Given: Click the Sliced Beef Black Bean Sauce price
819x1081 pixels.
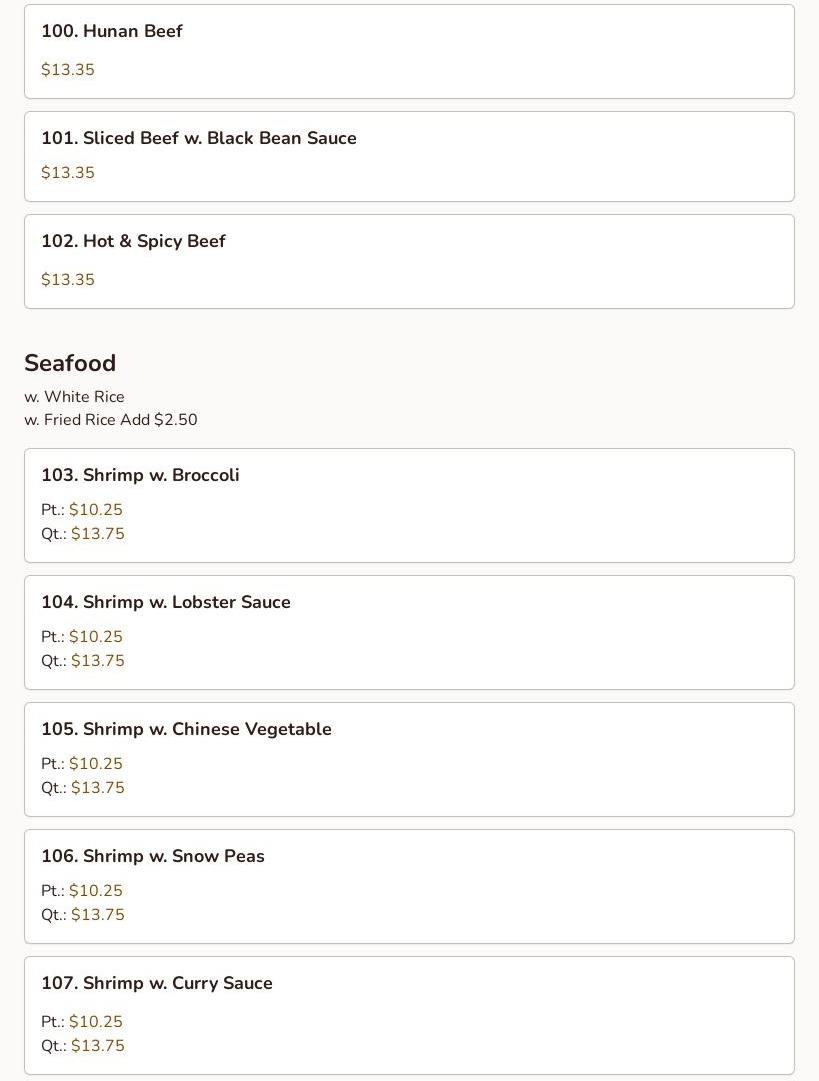Looking at the screenshot, I should coord(68,173).
